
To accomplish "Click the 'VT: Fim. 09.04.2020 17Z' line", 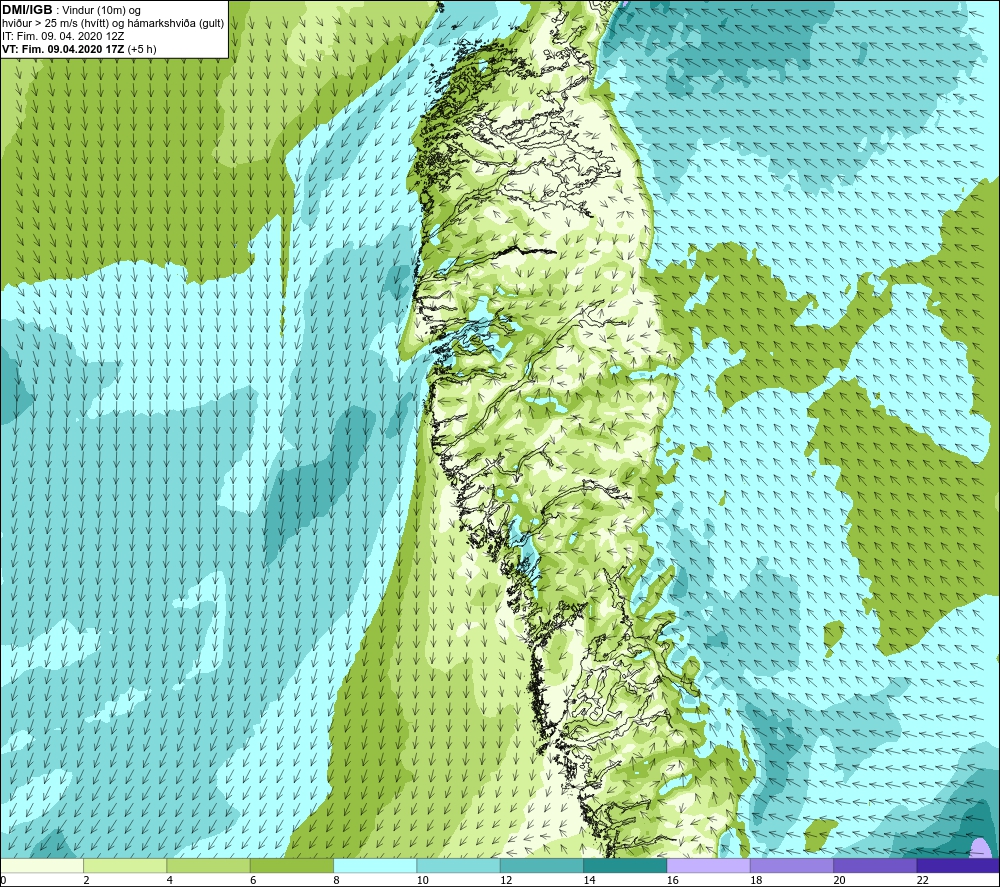I will click(x=64, y=49).
